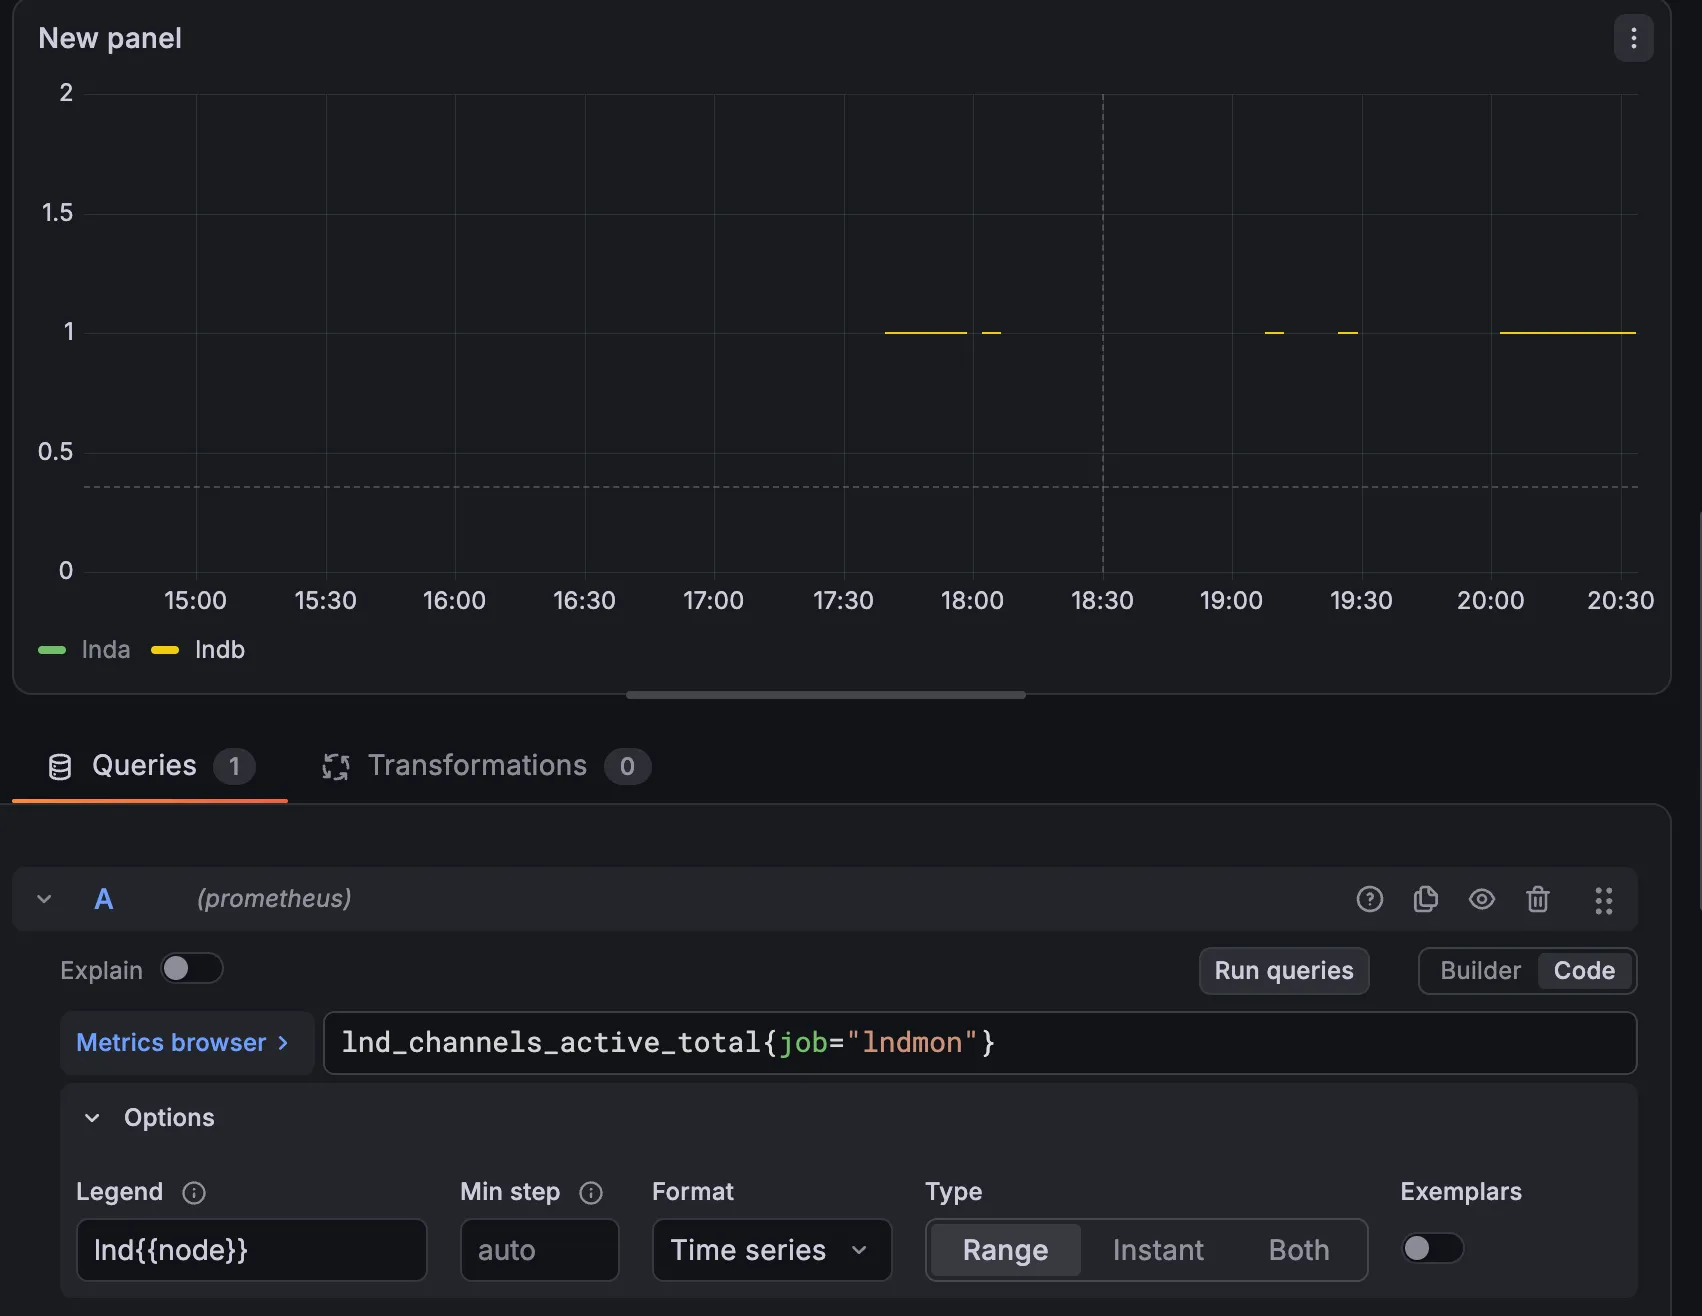Select the Instant query type

click(1158, 1250)
